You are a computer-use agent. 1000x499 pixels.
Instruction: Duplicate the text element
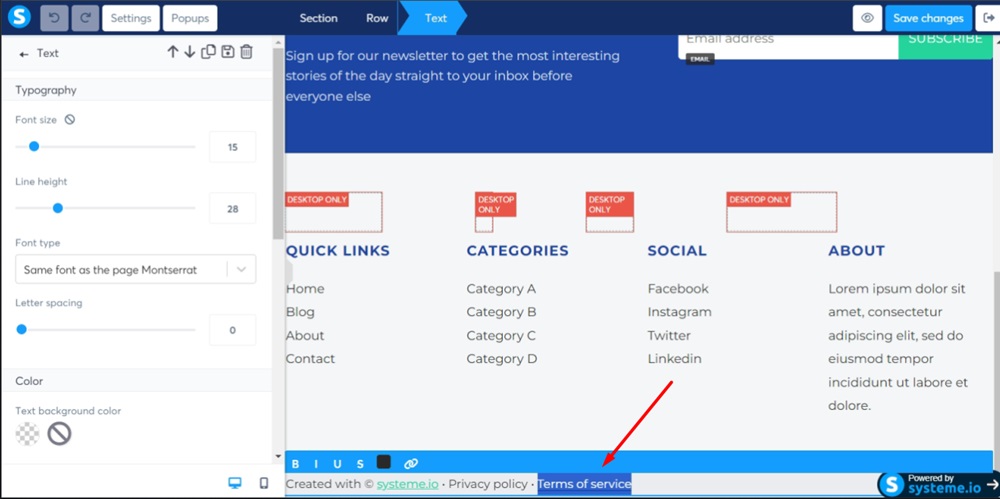pyautogui.click(x=208, y=52)
